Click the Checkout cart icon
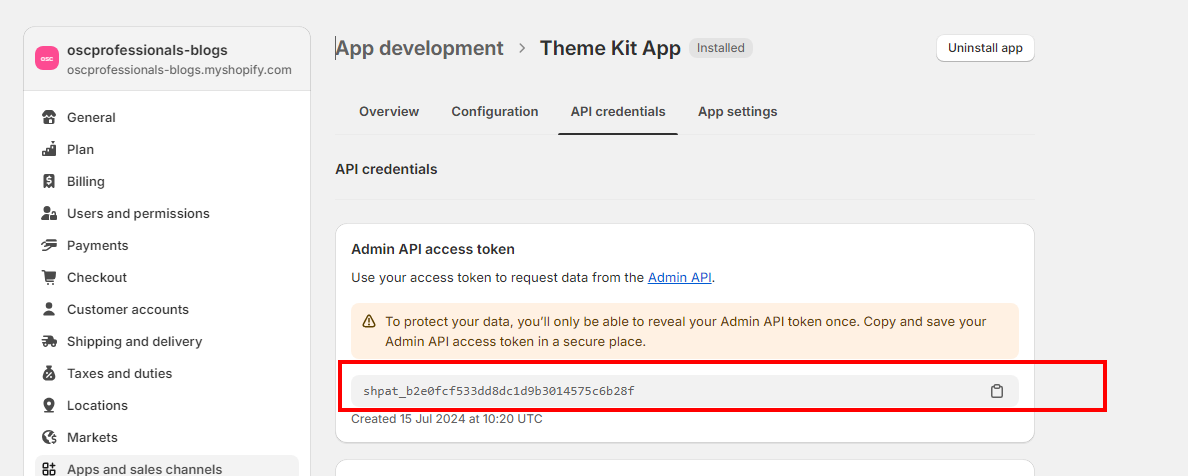The height and width of the screenshot is (476, 1188). pos(49,278)
